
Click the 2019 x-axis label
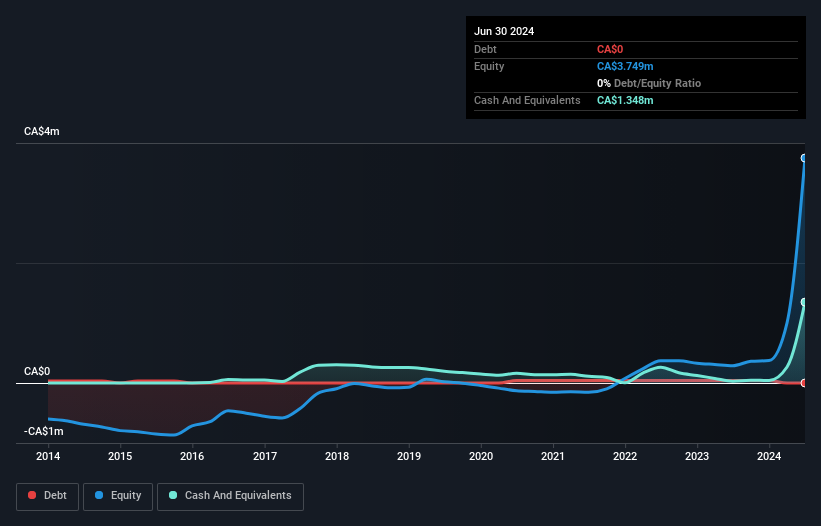point(409,456)
